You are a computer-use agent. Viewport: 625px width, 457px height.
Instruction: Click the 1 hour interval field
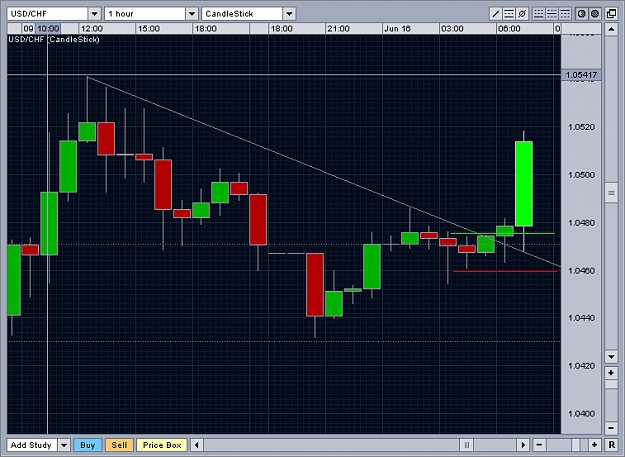coord(145,14)
